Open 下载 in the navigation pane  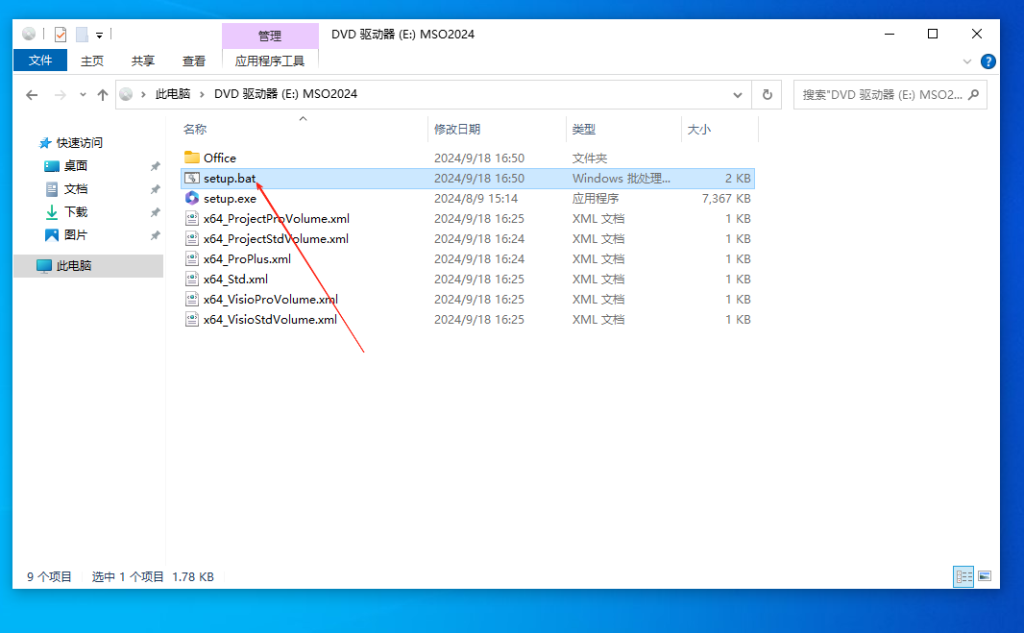pos(76,212)
